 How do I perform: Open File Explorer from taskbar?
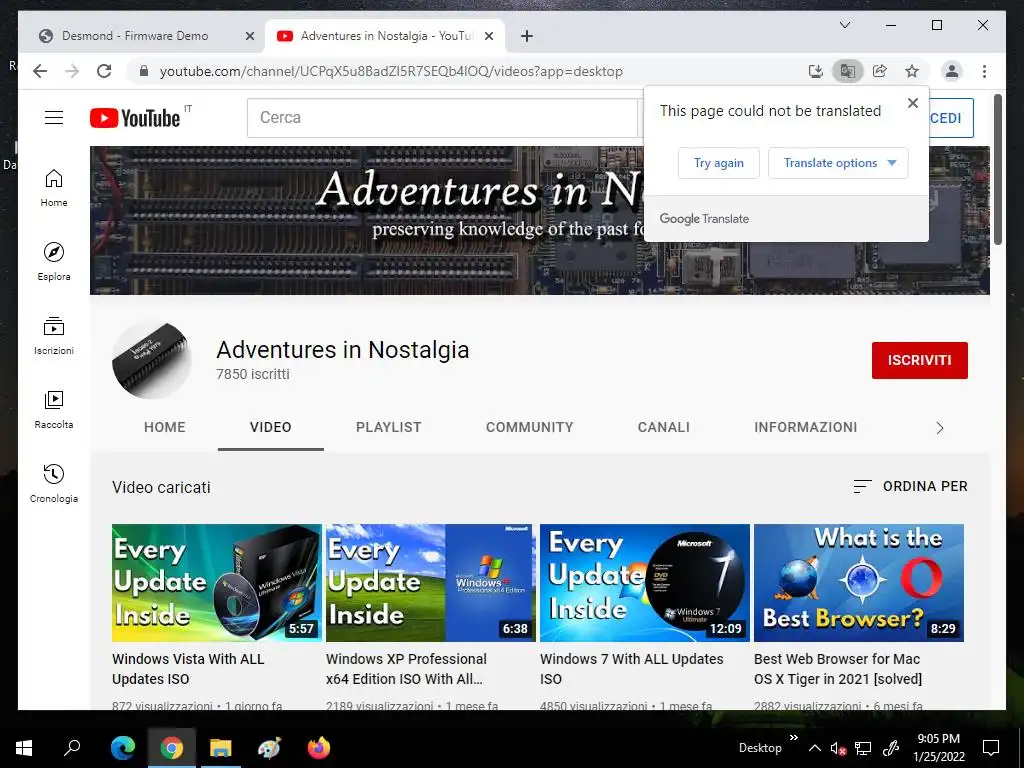tap(220, 748)
